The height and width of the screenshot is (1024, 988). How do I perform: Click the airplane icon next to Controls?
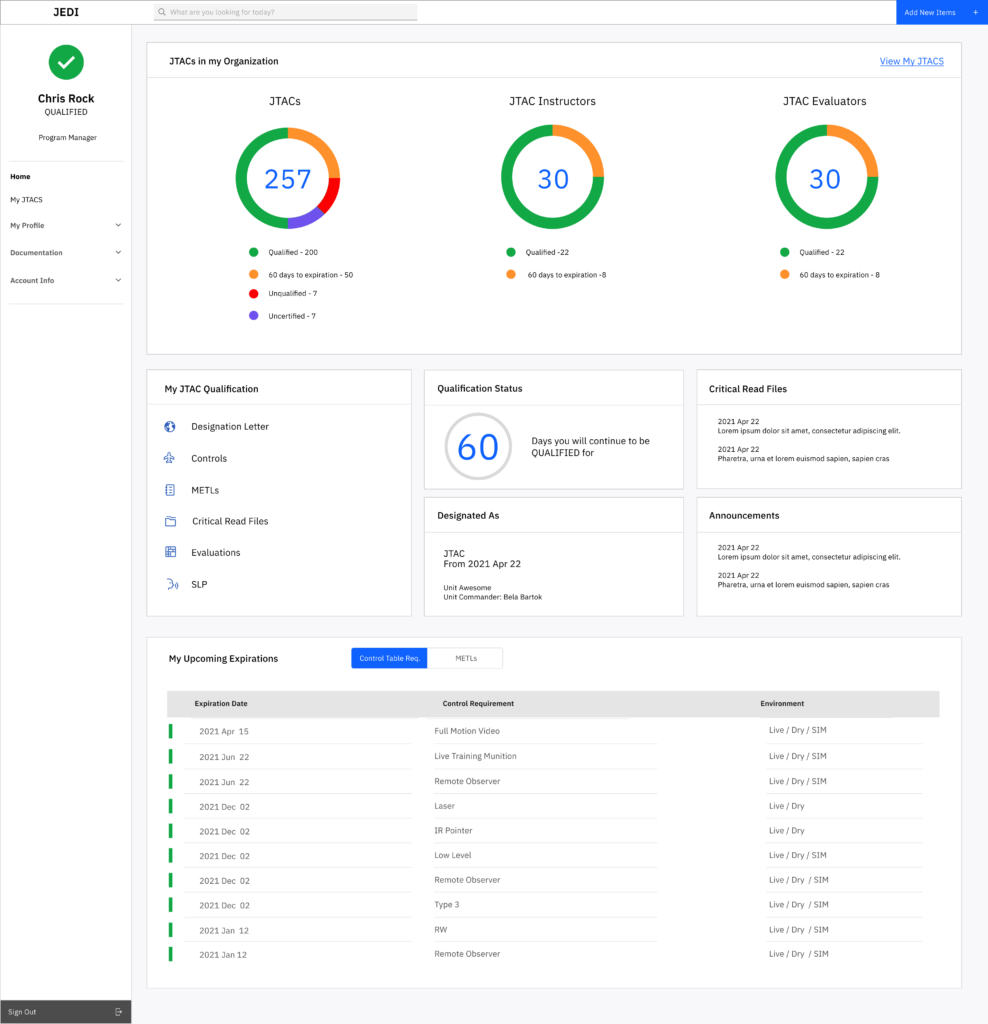(169, 459)
